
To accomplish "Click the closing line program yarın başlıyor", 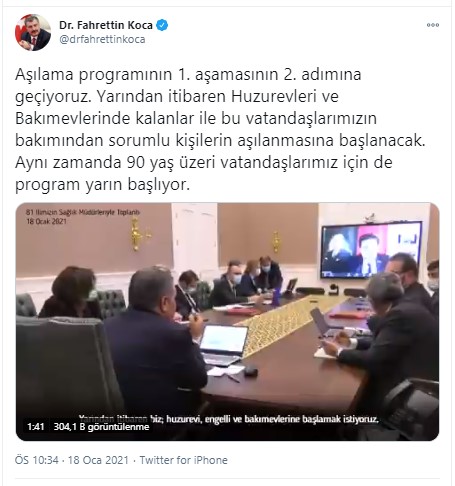I will (x=102, y=185).
